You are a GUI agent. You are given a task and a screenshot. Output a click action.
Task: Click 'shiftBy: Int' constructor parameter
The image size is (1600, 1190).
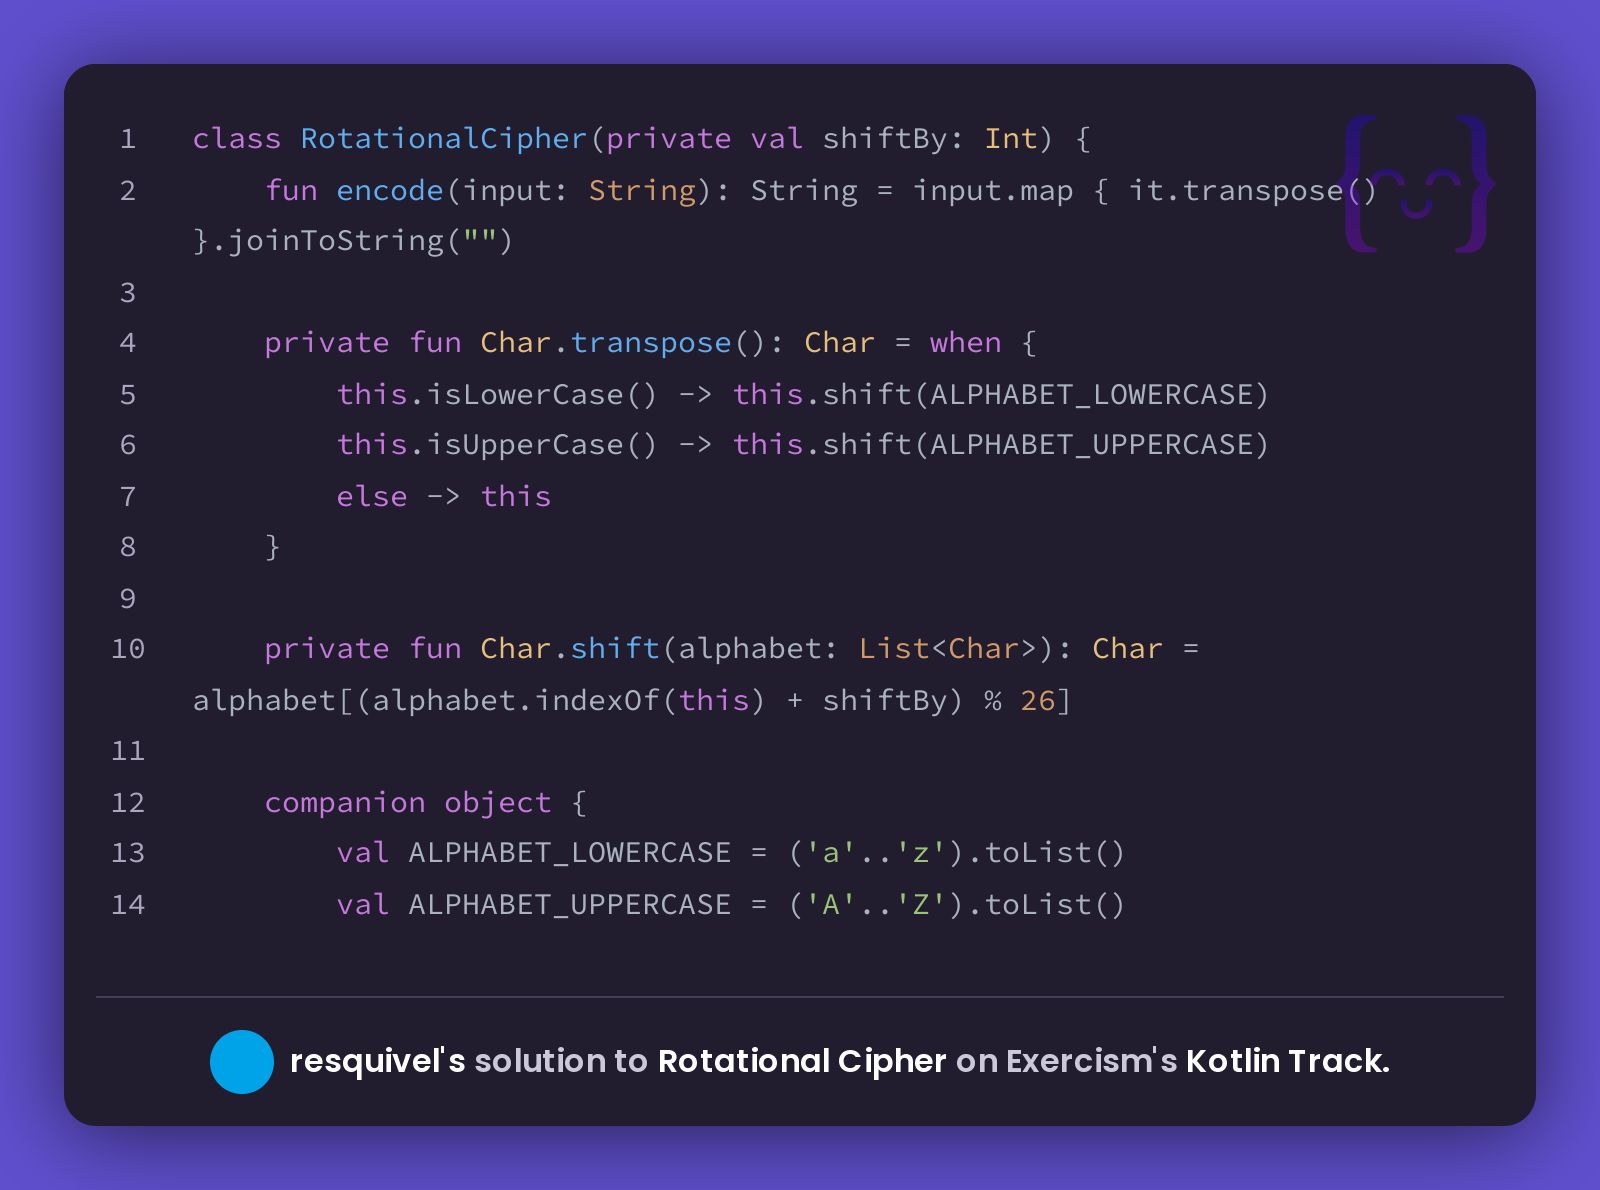click(931, 138)
